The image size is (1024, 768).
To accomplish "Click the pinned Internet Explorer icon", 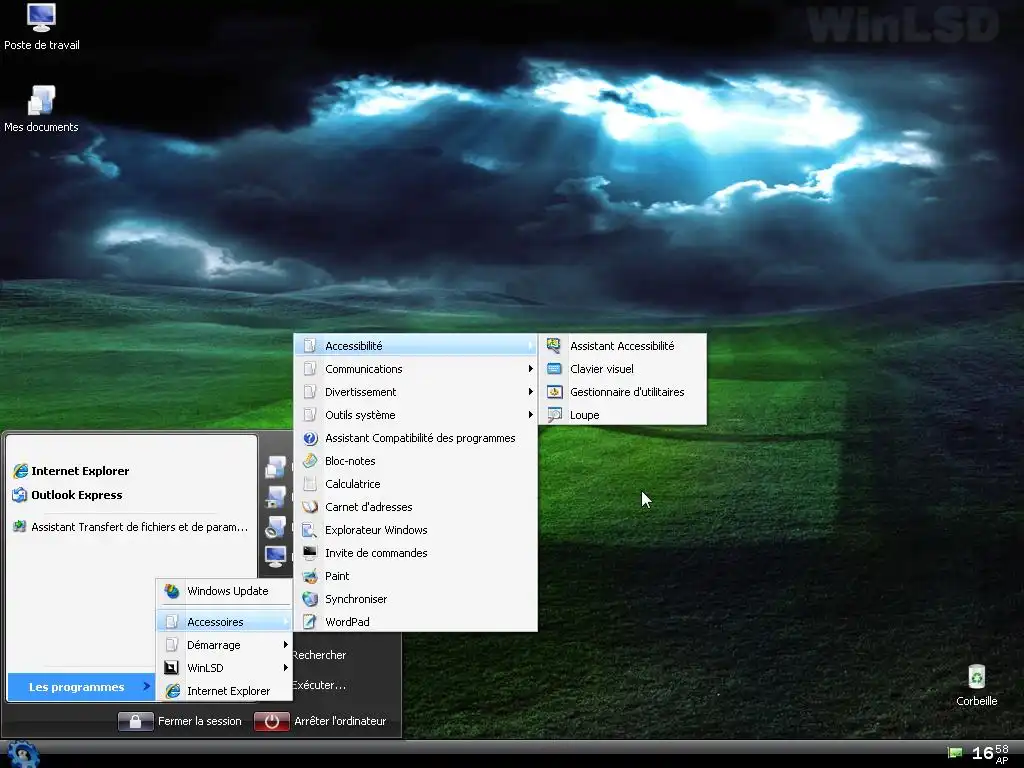I will tap(20, 471).
